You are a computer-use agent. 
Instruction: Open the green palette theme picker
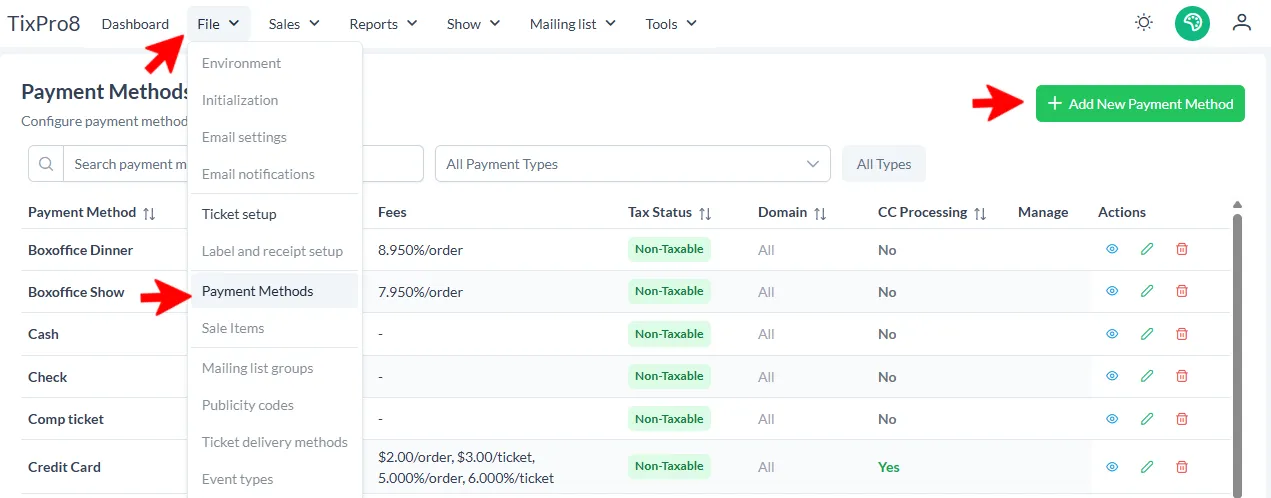click(x=1192, y=23)
